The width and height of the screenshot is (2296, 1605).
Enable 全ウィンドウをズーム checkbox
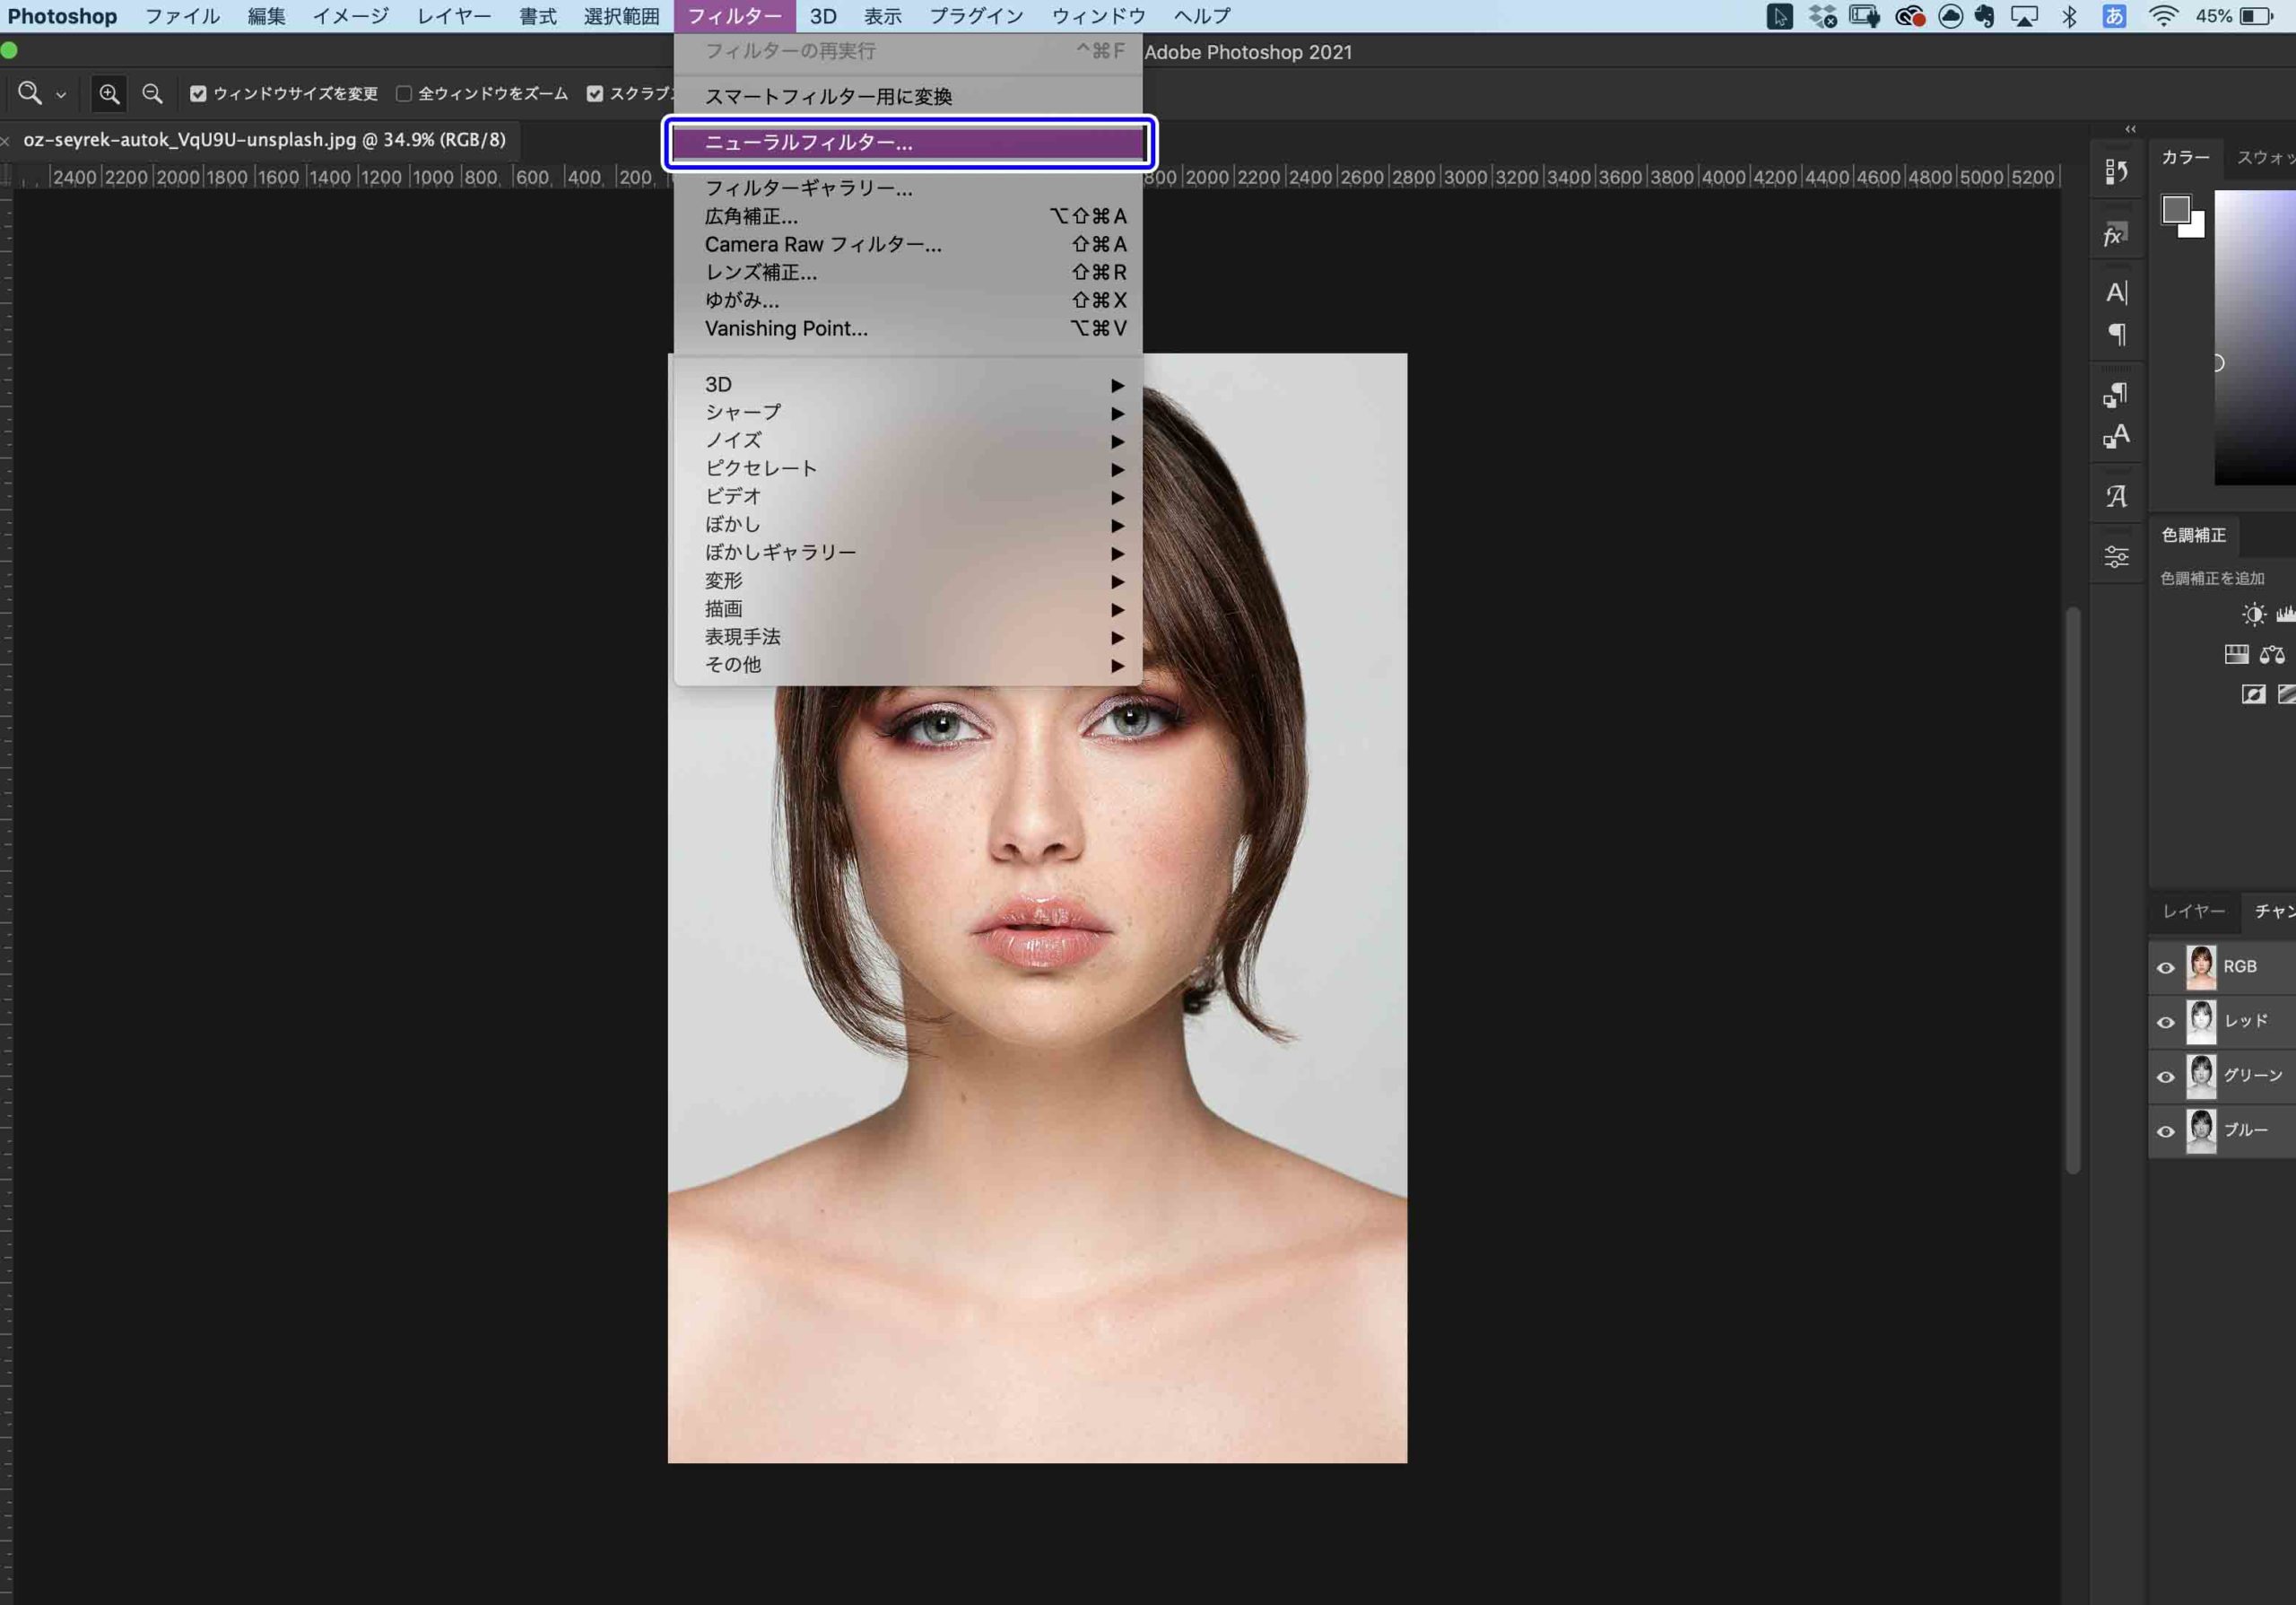pos(404,94)
